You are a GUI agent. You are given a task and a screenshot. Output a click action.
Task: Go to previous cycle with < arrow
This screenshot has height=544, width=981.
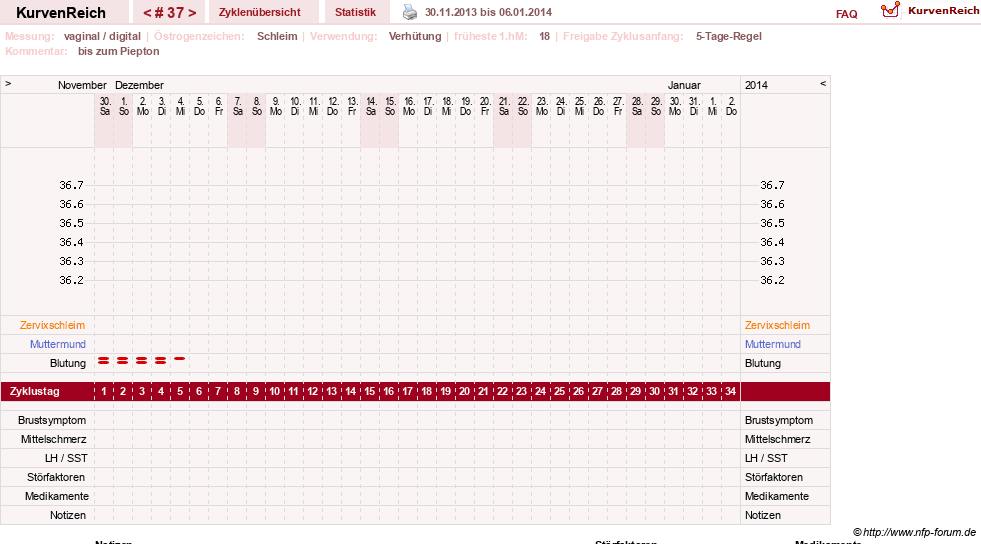pyautogui.click(x=147, y=13)
